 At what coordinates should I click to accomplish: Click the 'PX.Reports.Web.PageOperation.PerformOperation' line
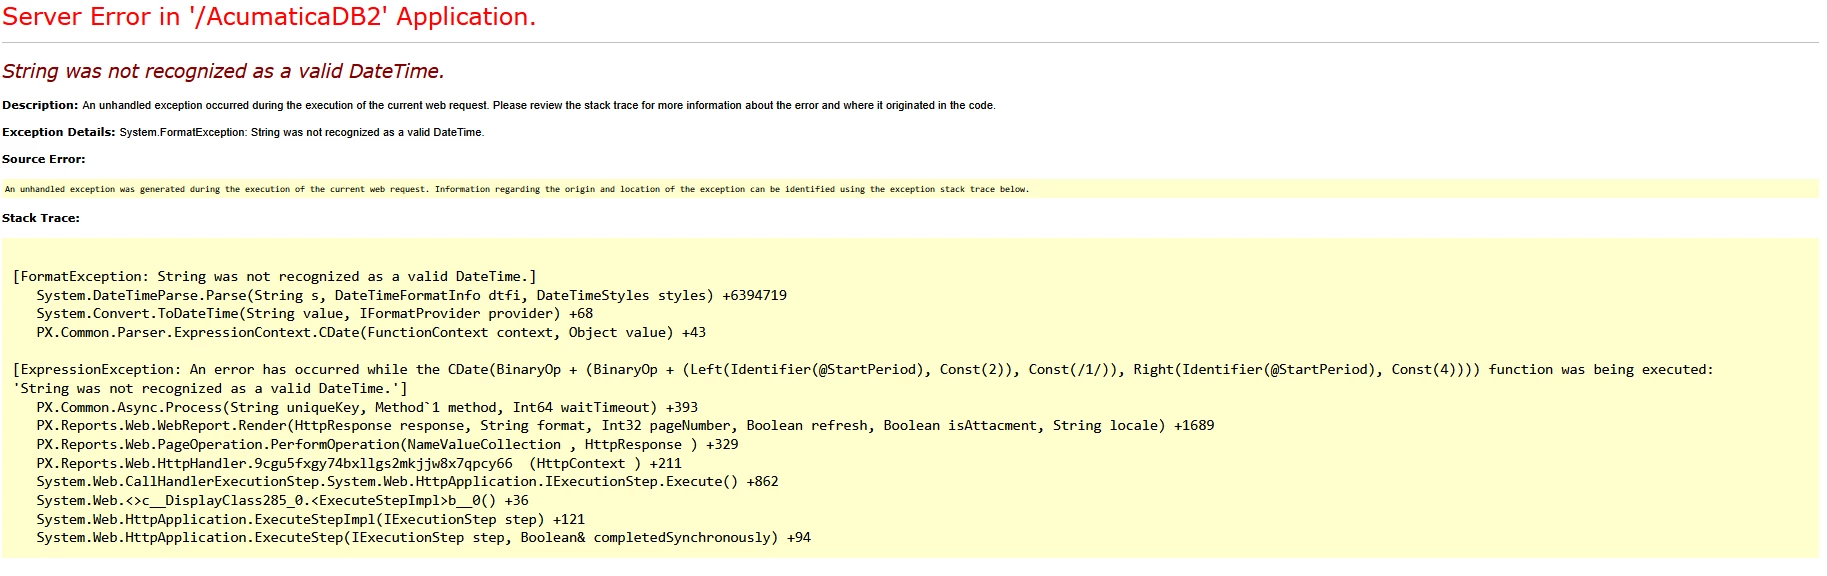[x=388, y=445]
